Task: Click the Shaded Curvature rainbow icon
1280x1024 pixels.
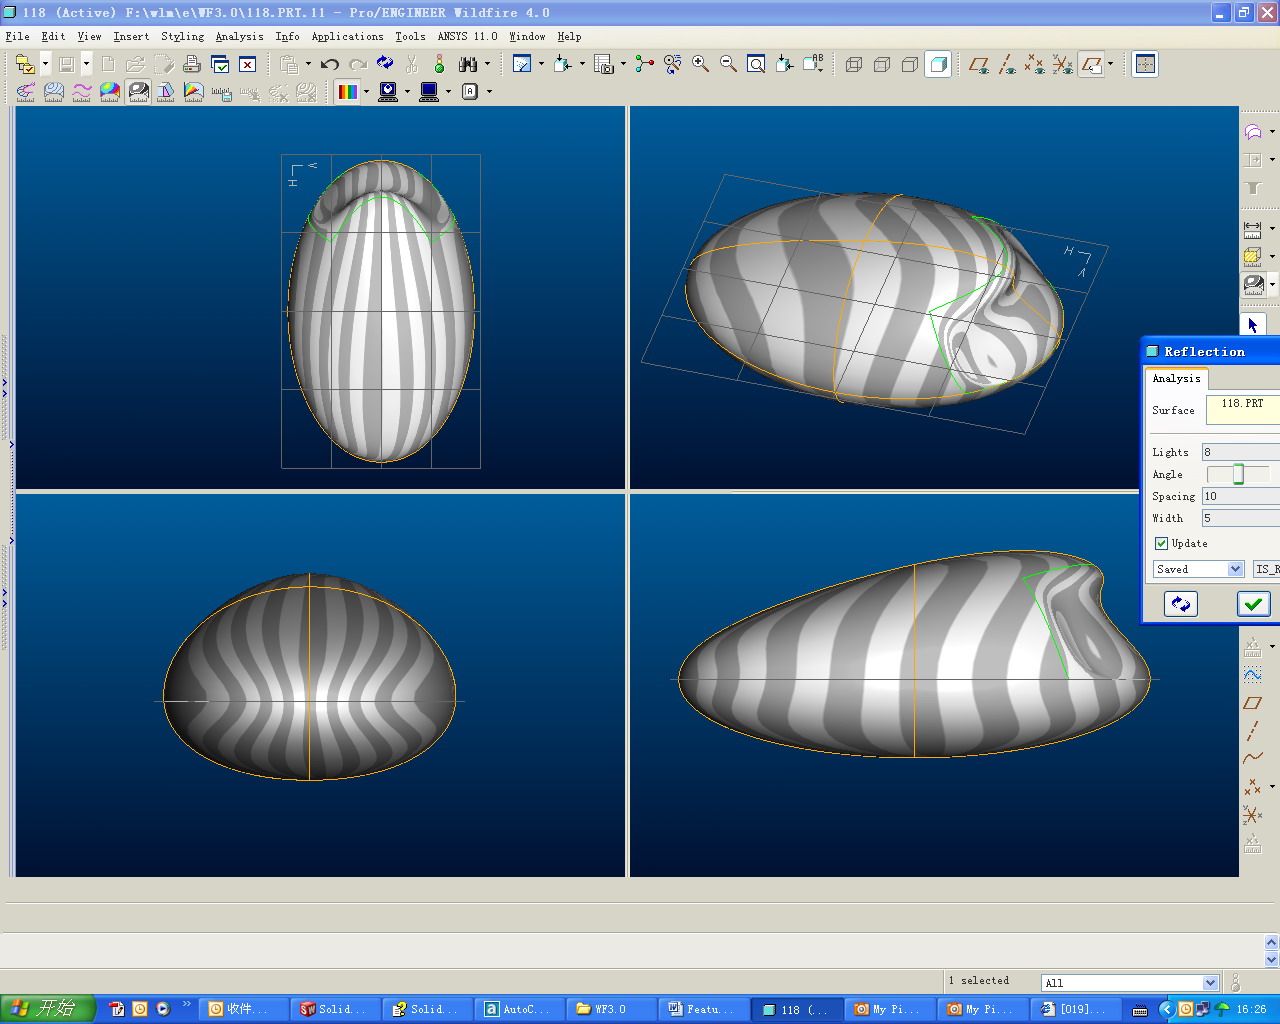Action: 110,92
